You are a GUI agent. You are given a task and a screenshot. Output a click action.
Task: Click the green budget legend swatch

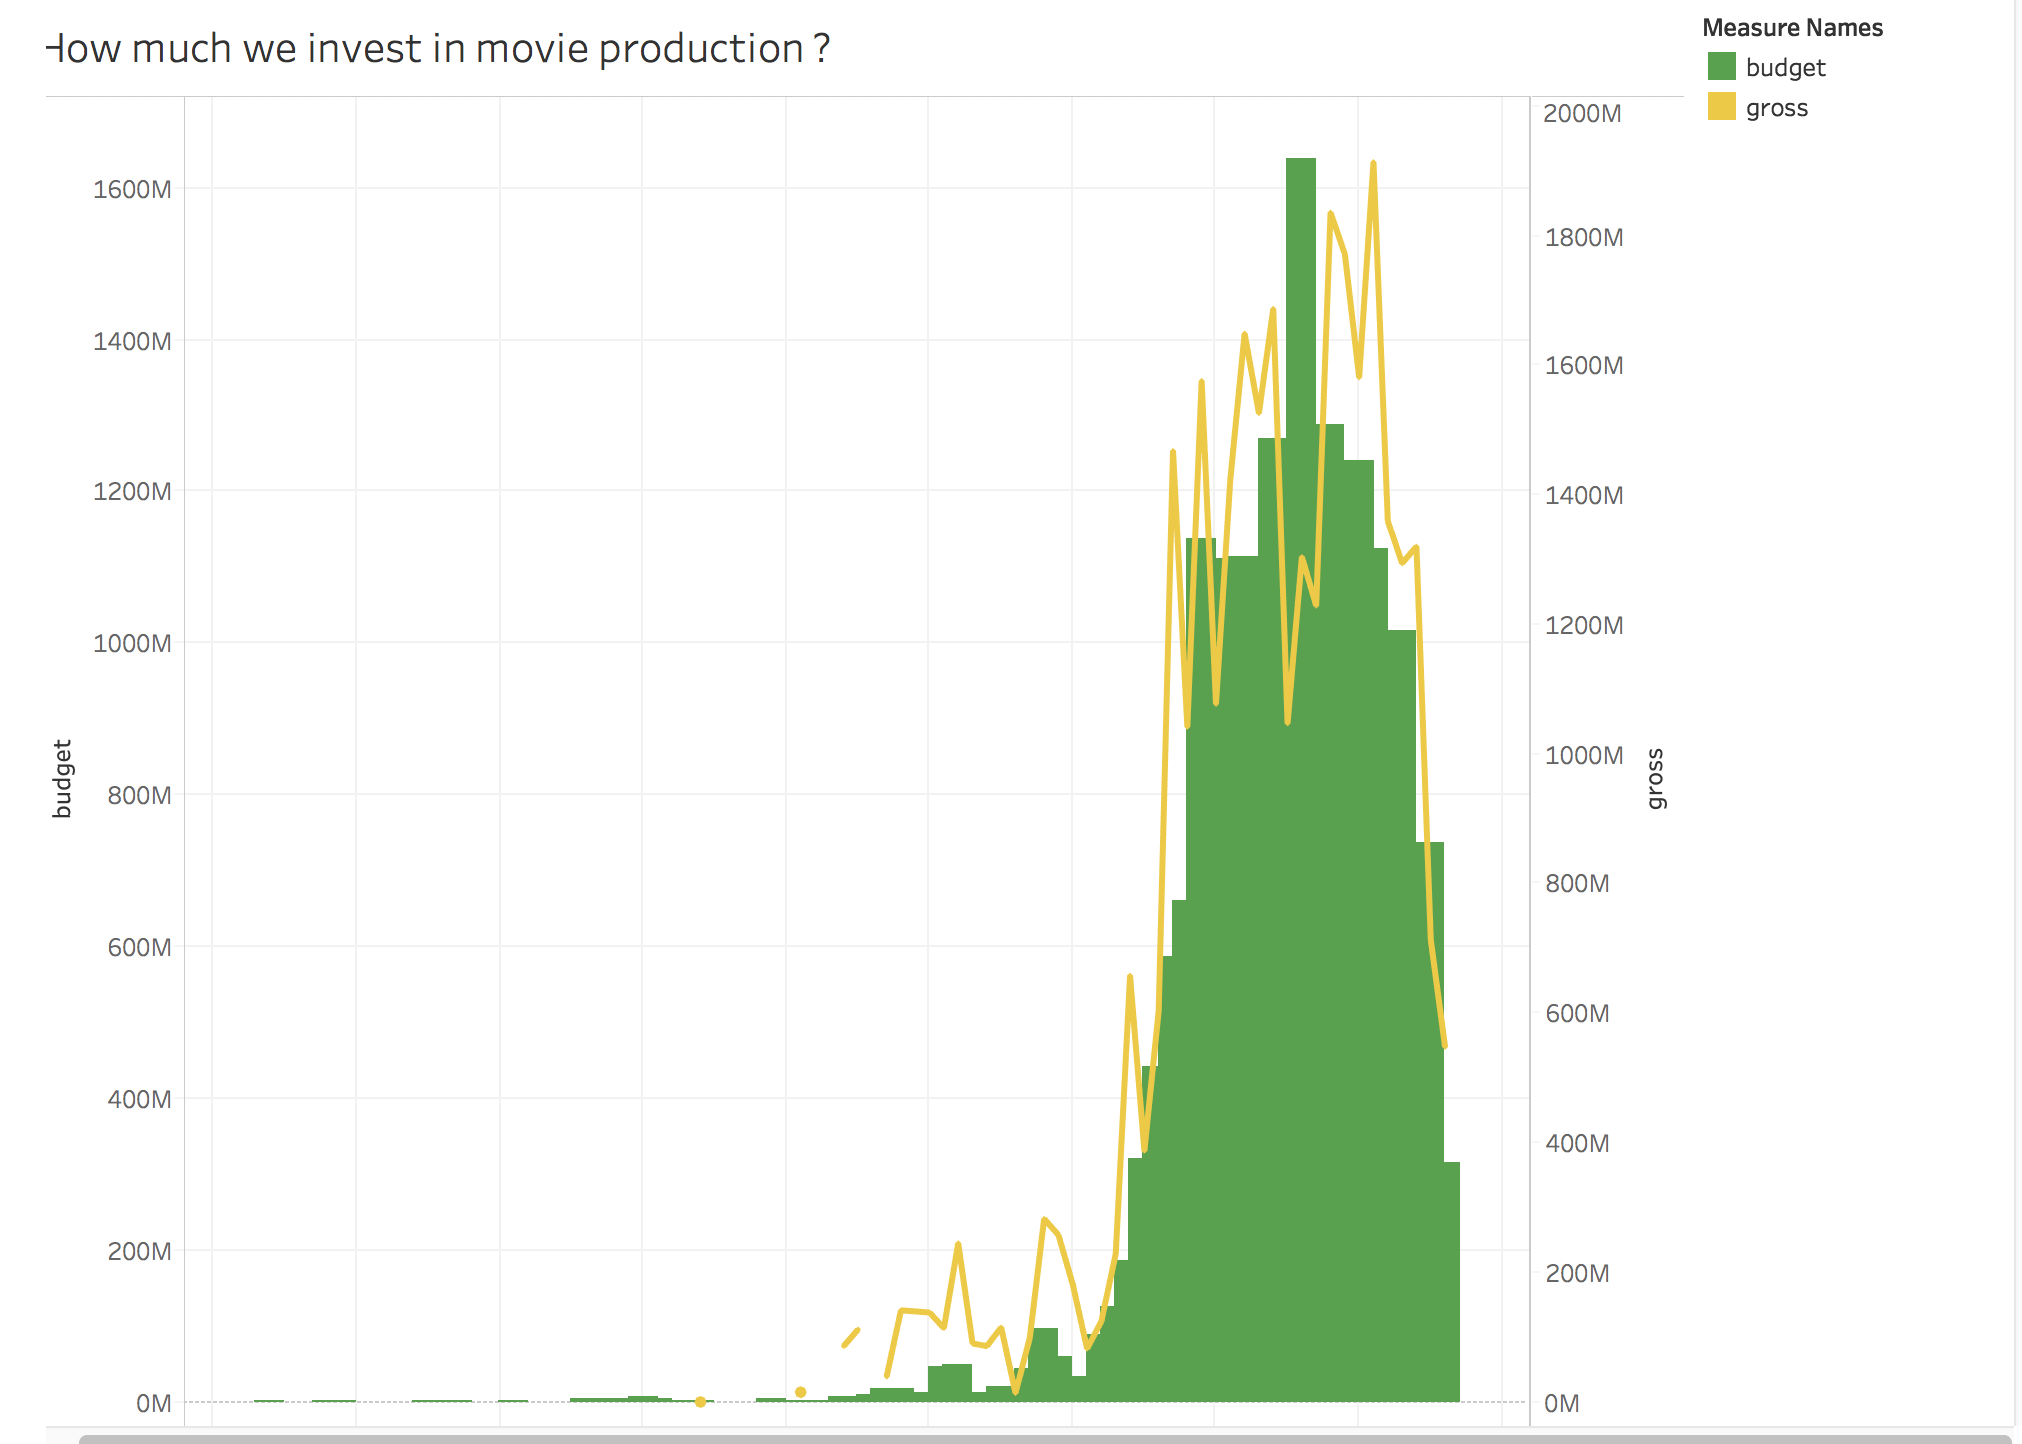pyautogui.click(x=1721, y=67)
